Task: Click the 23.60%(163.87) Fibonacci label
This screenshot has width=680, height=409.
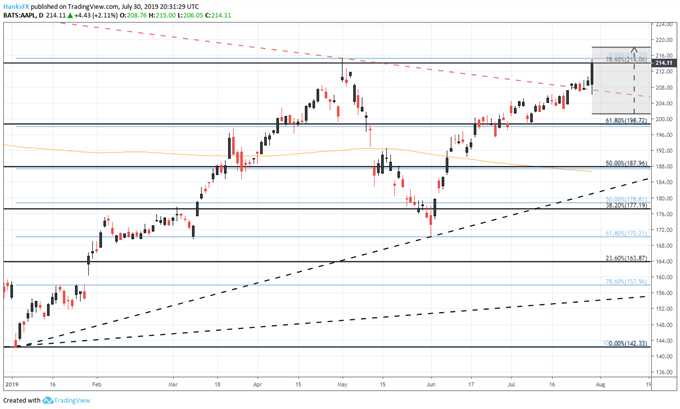Action: tap(626, 258)
